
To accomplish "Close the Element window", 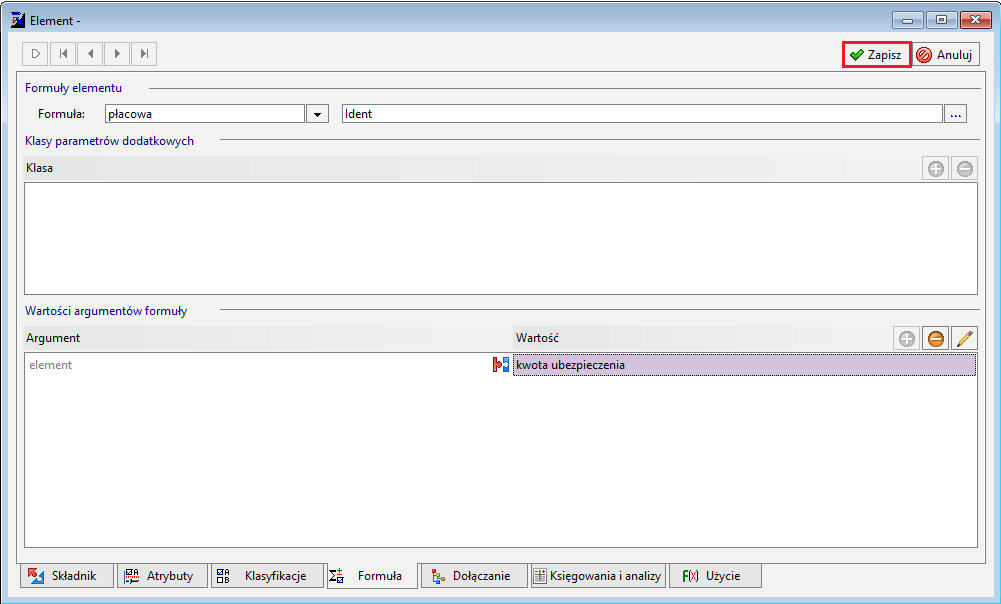I will (x=975, y=20).
